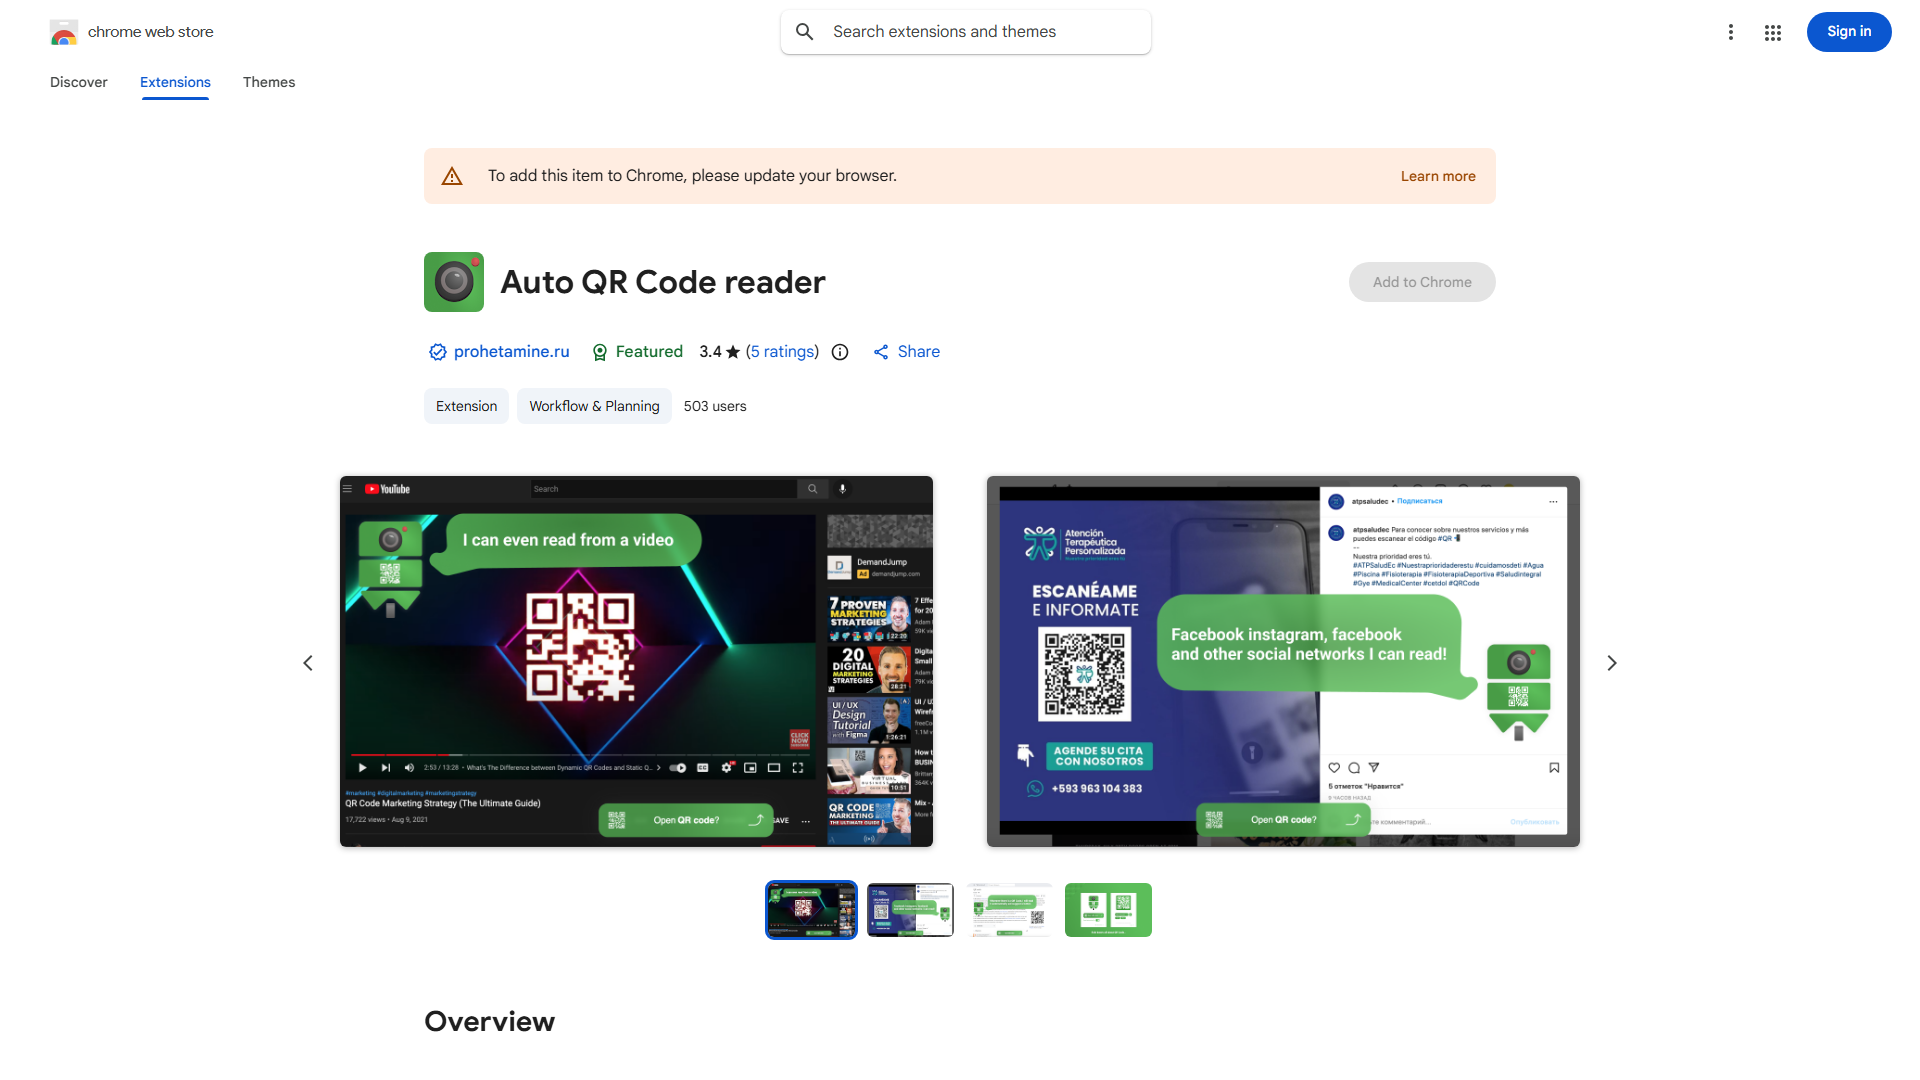Click the Auto QR Code reader camera logo

[x=453, y=282]
